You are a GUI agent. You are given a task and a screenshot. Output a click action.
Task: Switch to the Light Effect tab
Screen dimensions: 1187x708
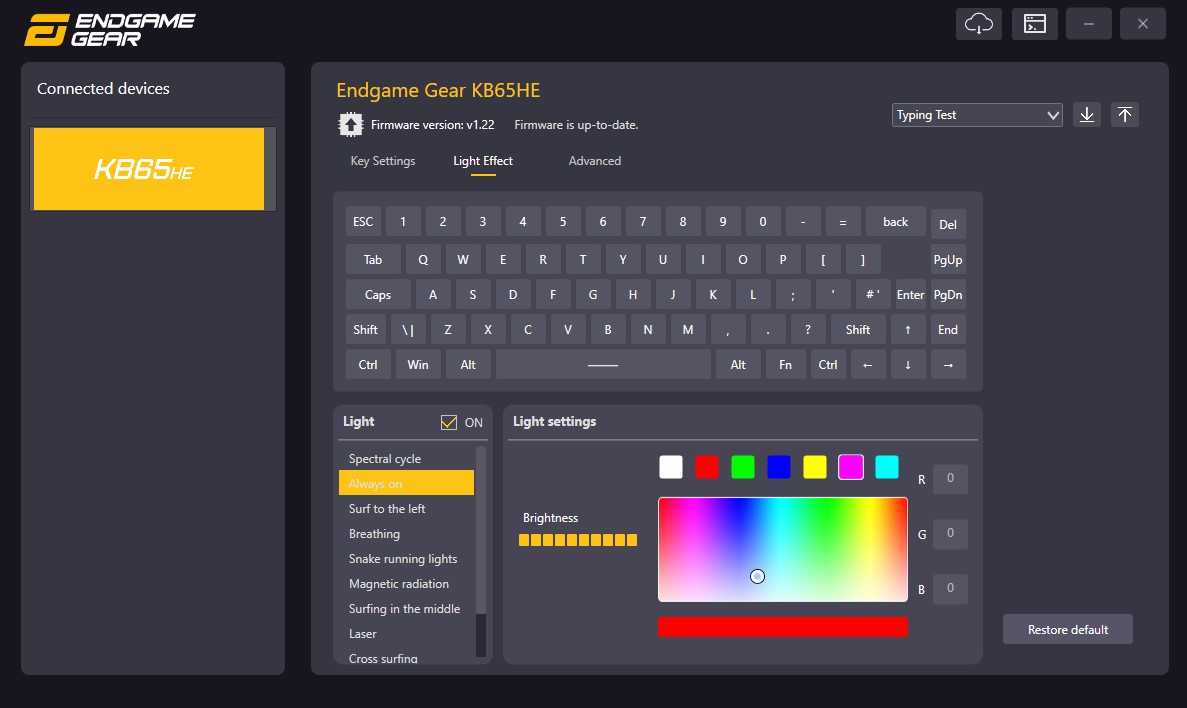[483, 161]
